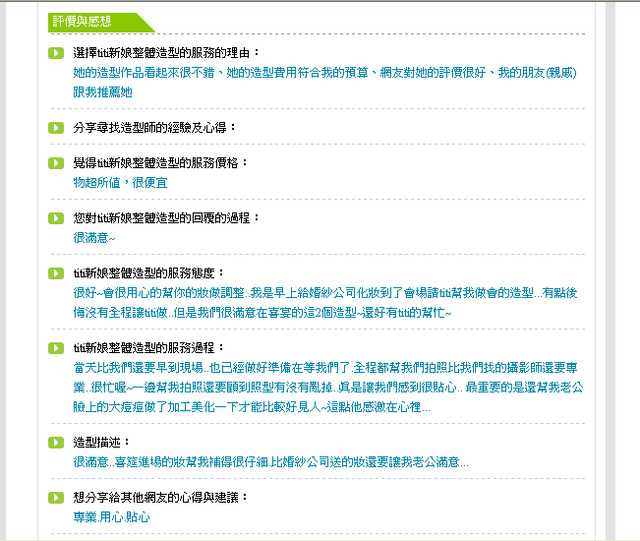This screenshot has width=640, height=541.
Task: Select heading 想分享給其他網友的心得與建議
Action: point(160,497)
